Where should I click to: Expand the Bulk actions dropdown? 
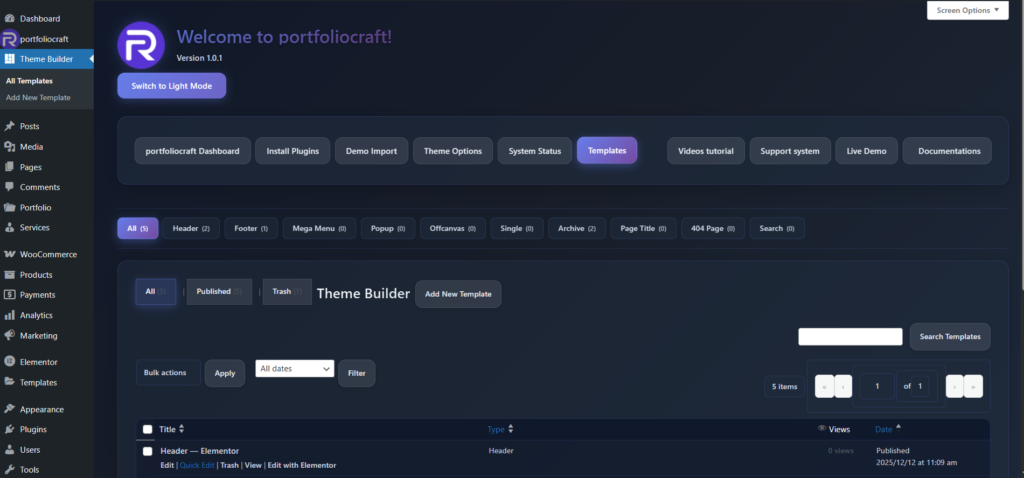click(167, 372)
